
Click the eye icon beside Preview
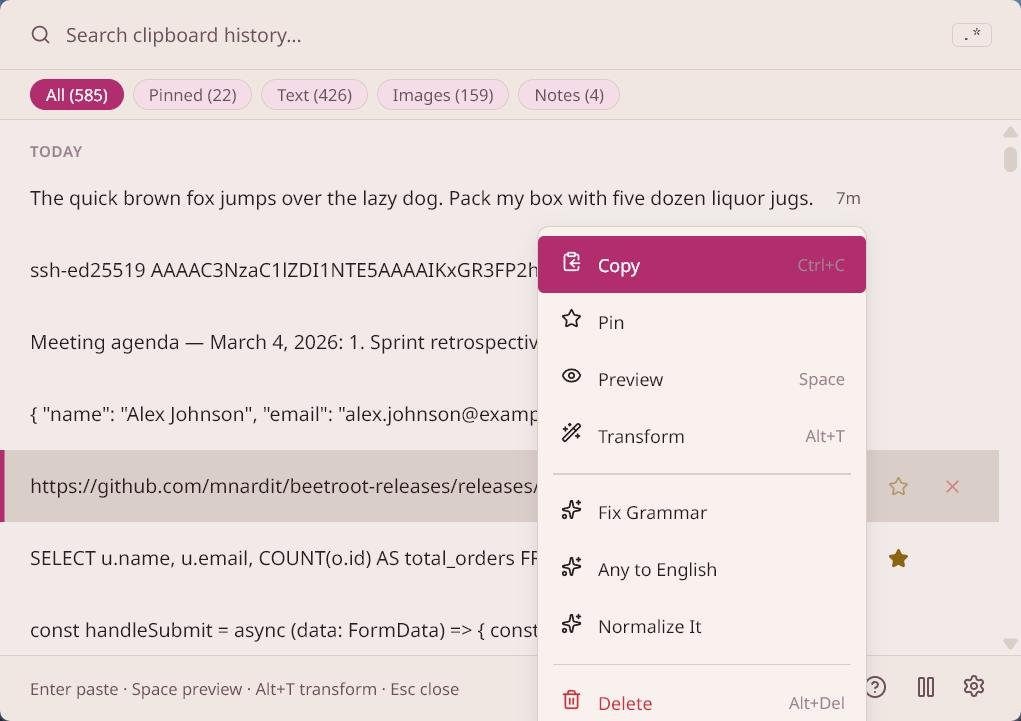point(571,377)
